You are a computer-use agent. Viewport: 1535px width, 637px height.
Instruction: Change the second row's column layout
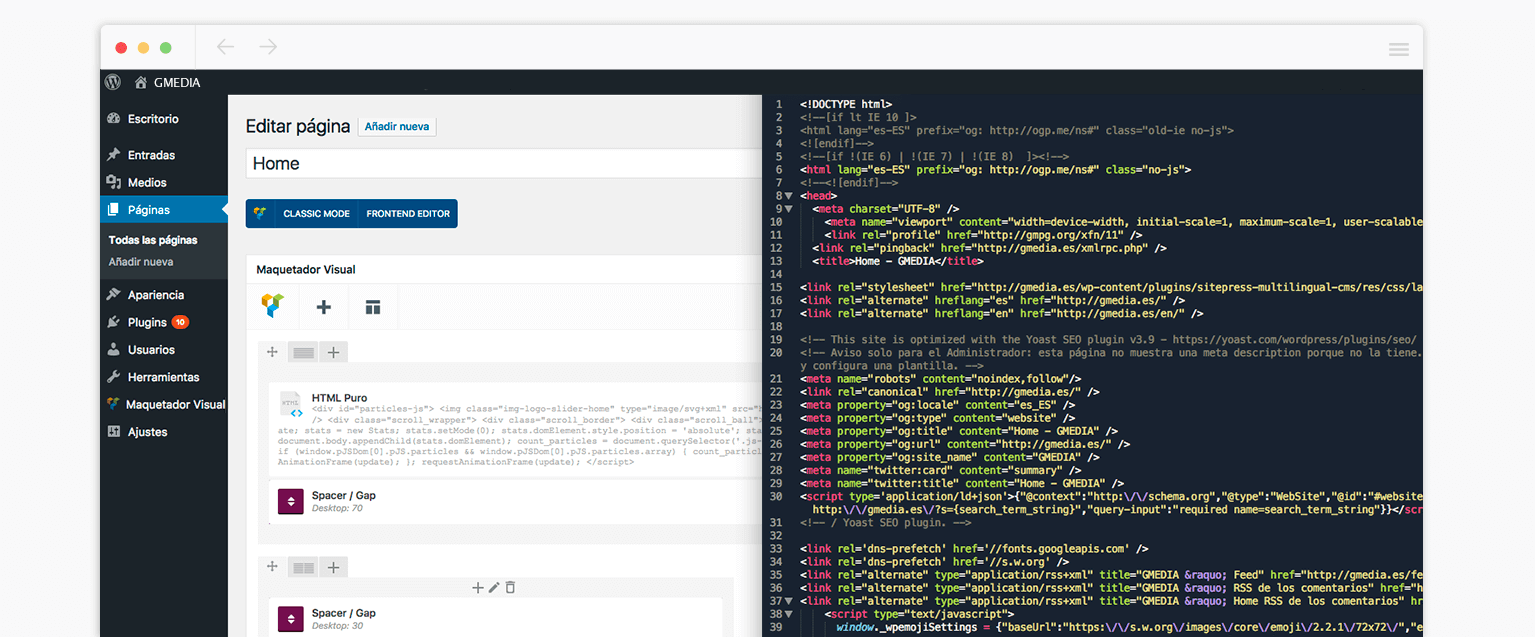coord(302,568)
